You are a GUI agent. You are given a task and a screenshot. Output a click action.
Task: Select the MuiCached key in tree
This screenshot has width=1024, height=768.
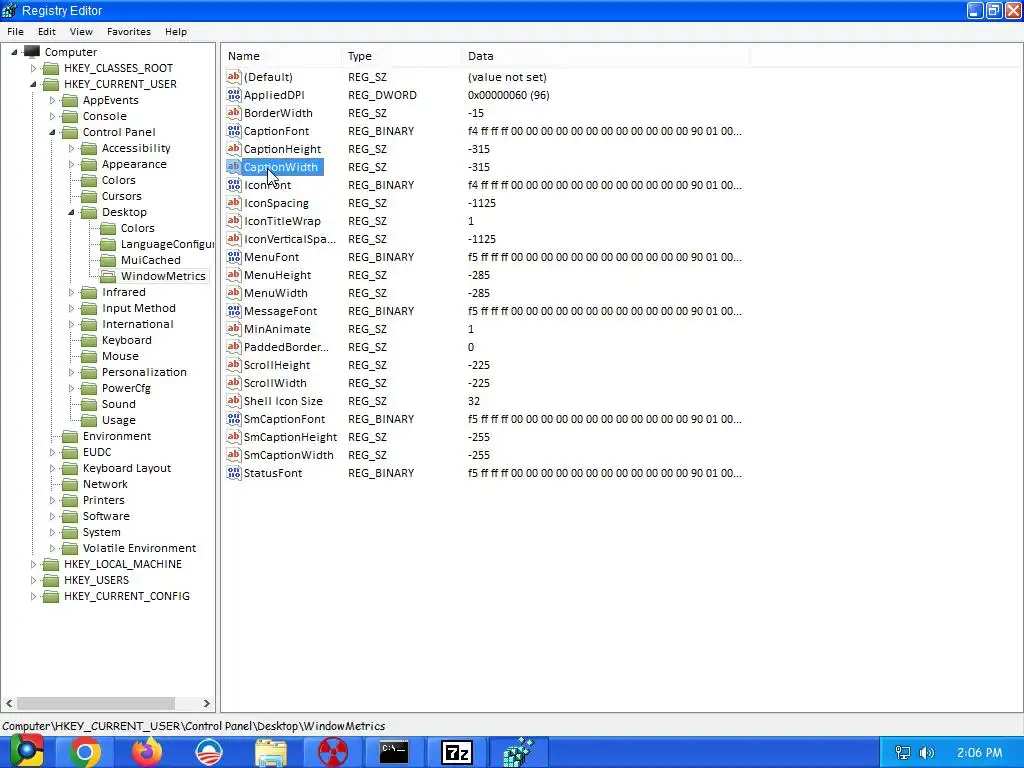[x=150, y=260]
